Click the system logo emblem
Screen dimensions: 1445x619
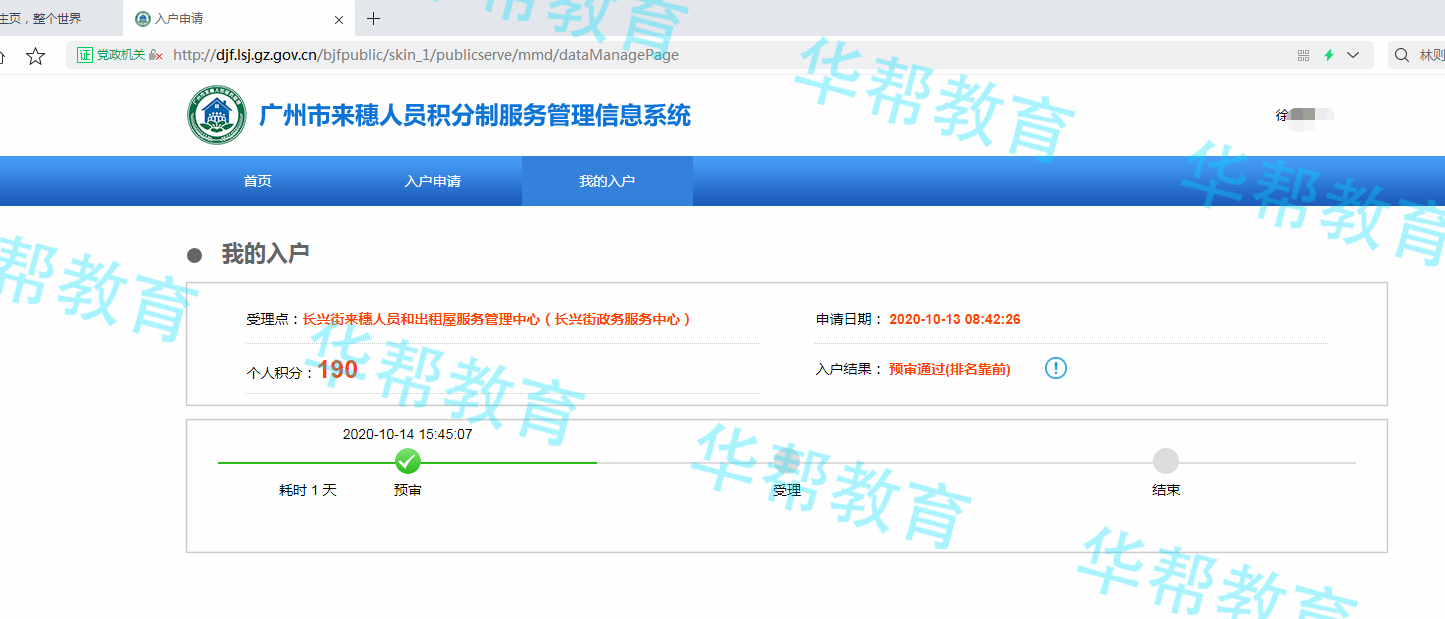[x=216, y=115]
